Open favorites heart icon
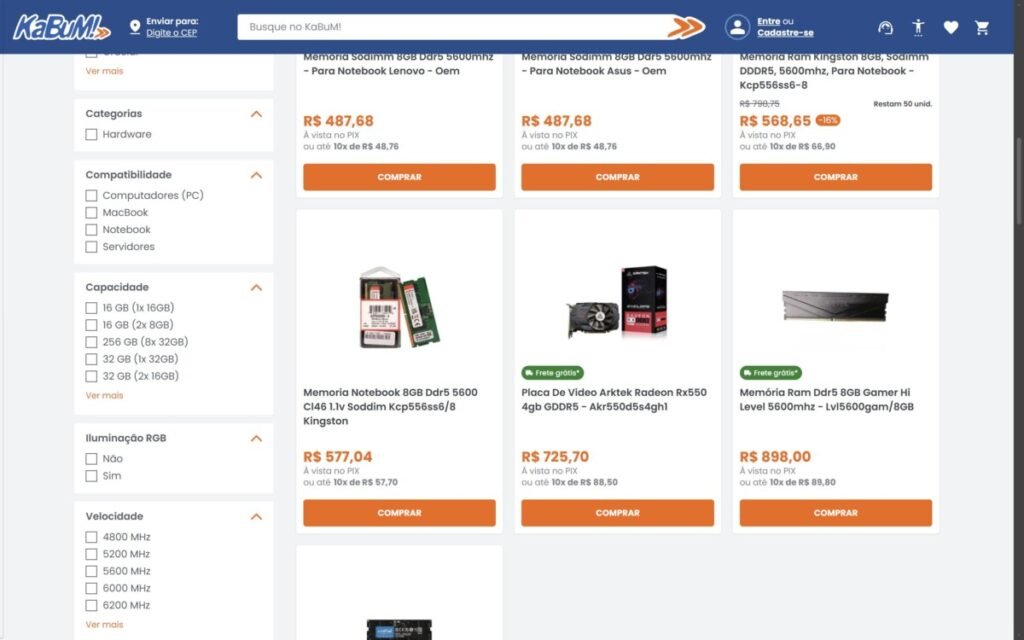 [950, 28]
